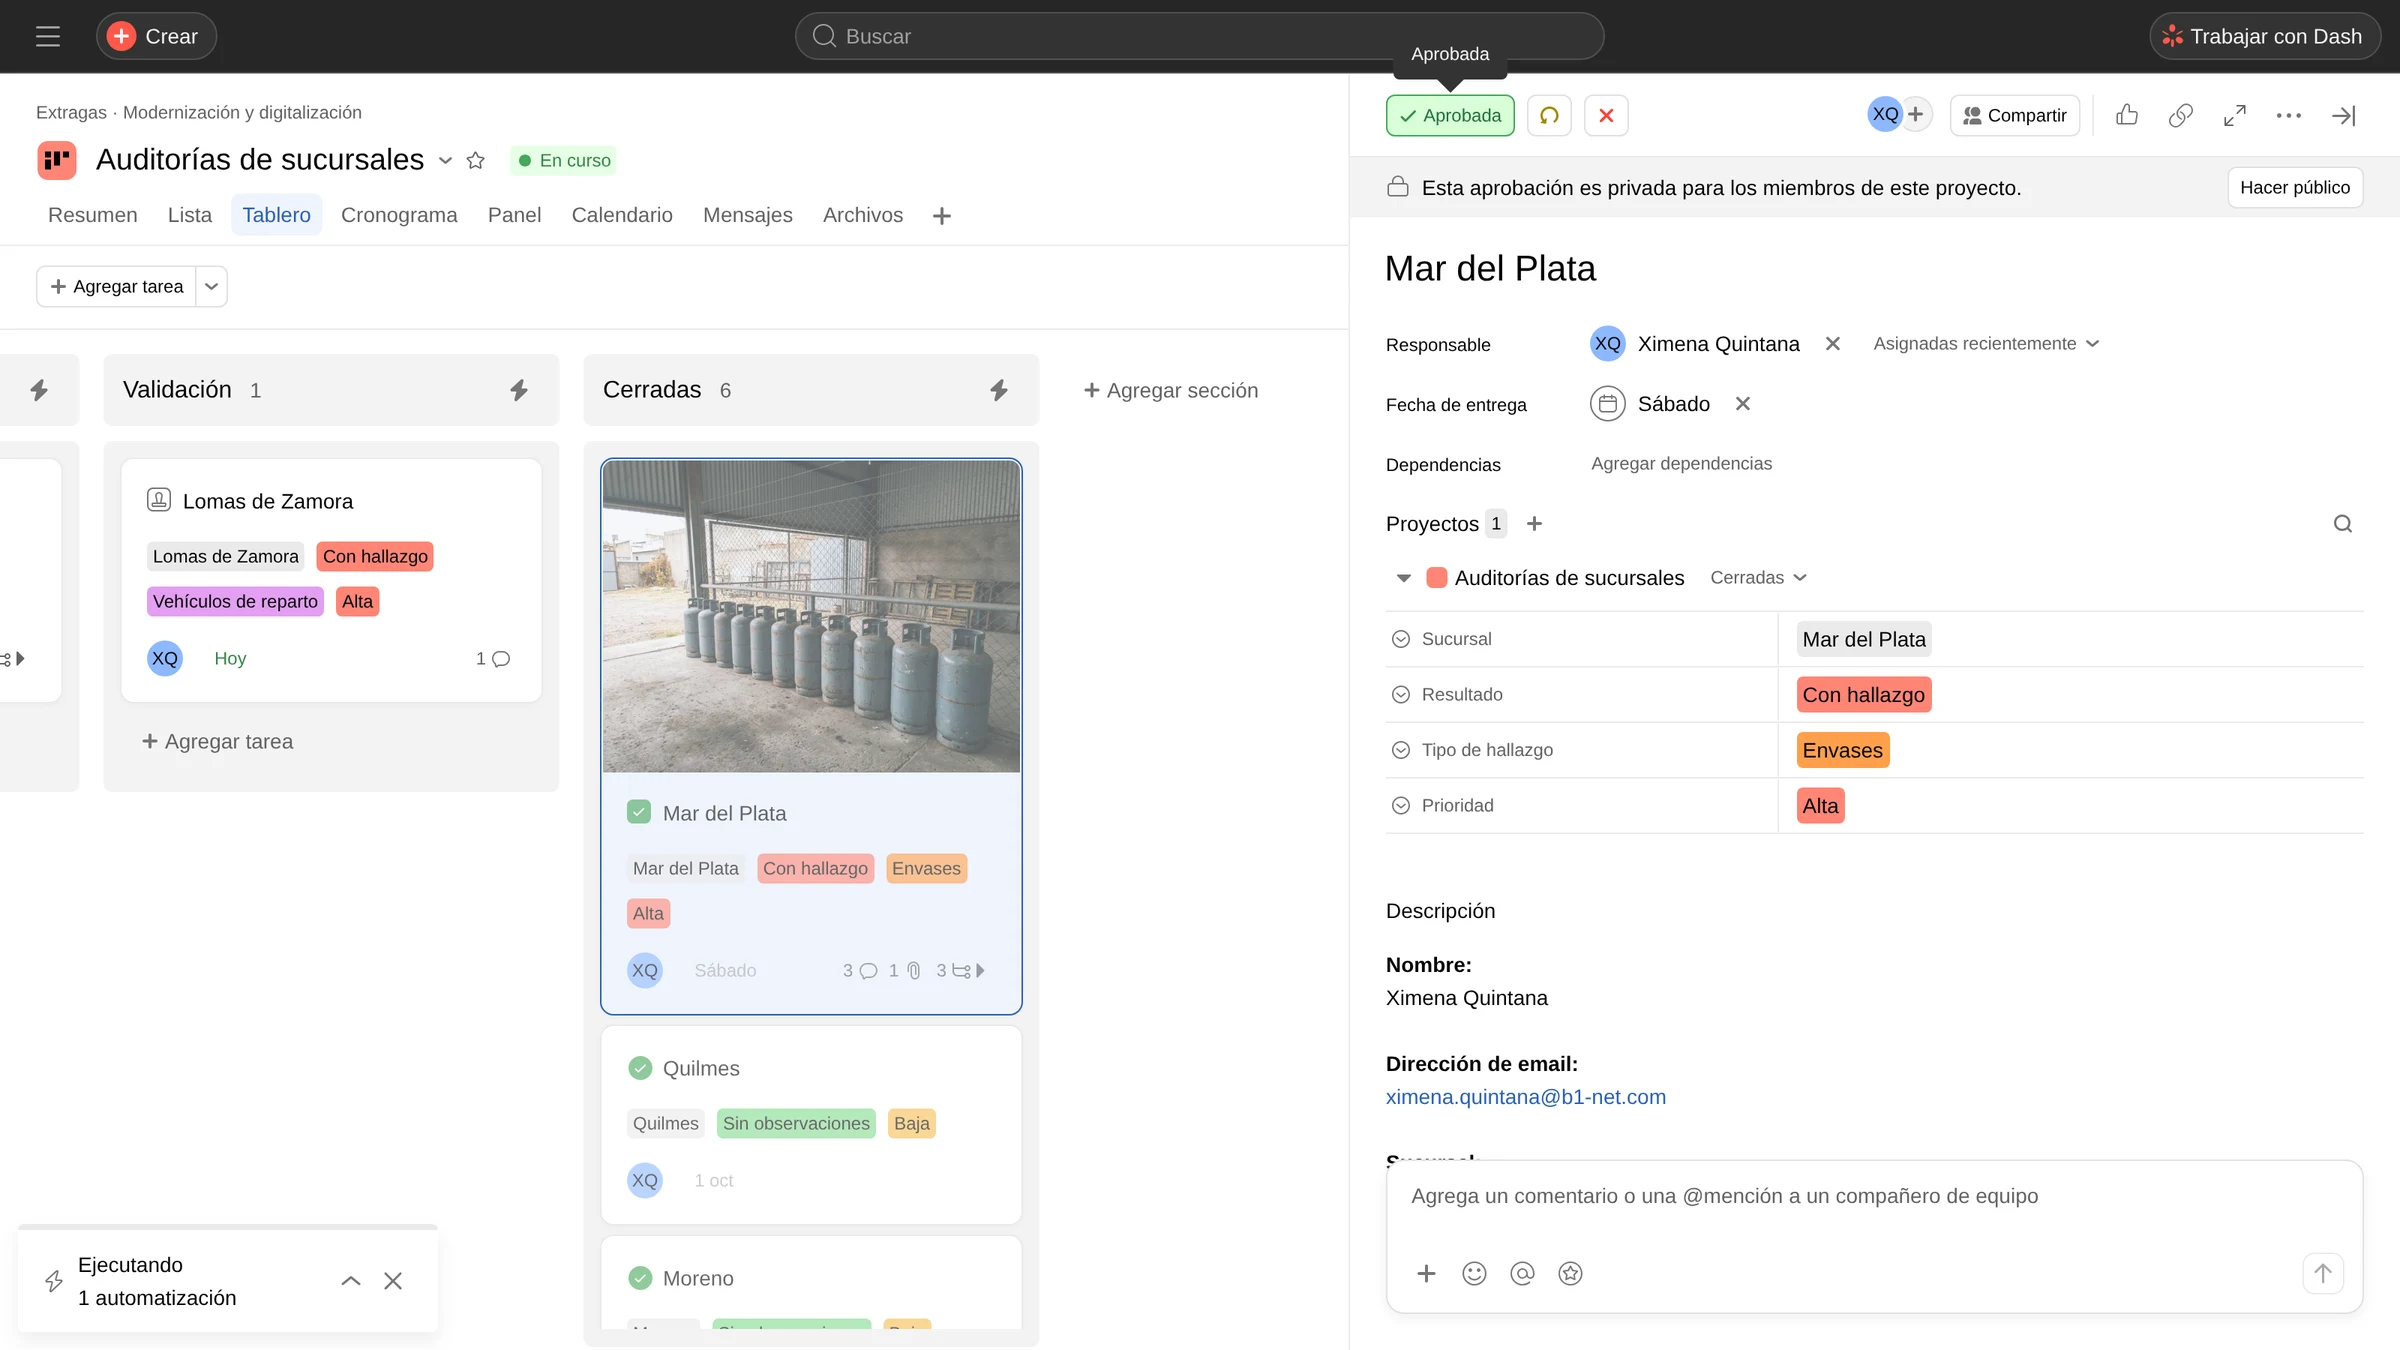Viewport: 2400px width, 1350px height.
Task: Expand subtasks on Mar del Plata card
Action: click(x=961, y=970)
